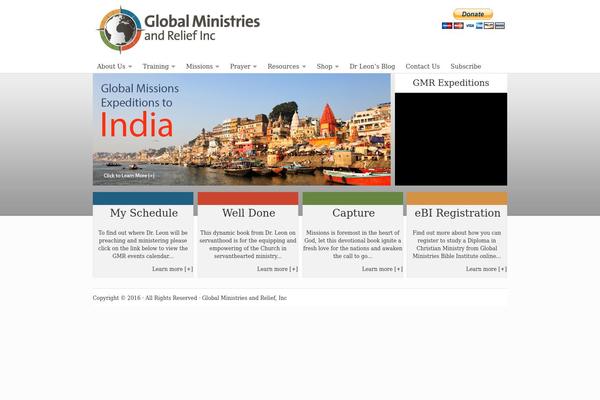This screenshot has width=600, height=400.
Task: Open the Resources dropdown menu
Action: click(x=286, y=66)
